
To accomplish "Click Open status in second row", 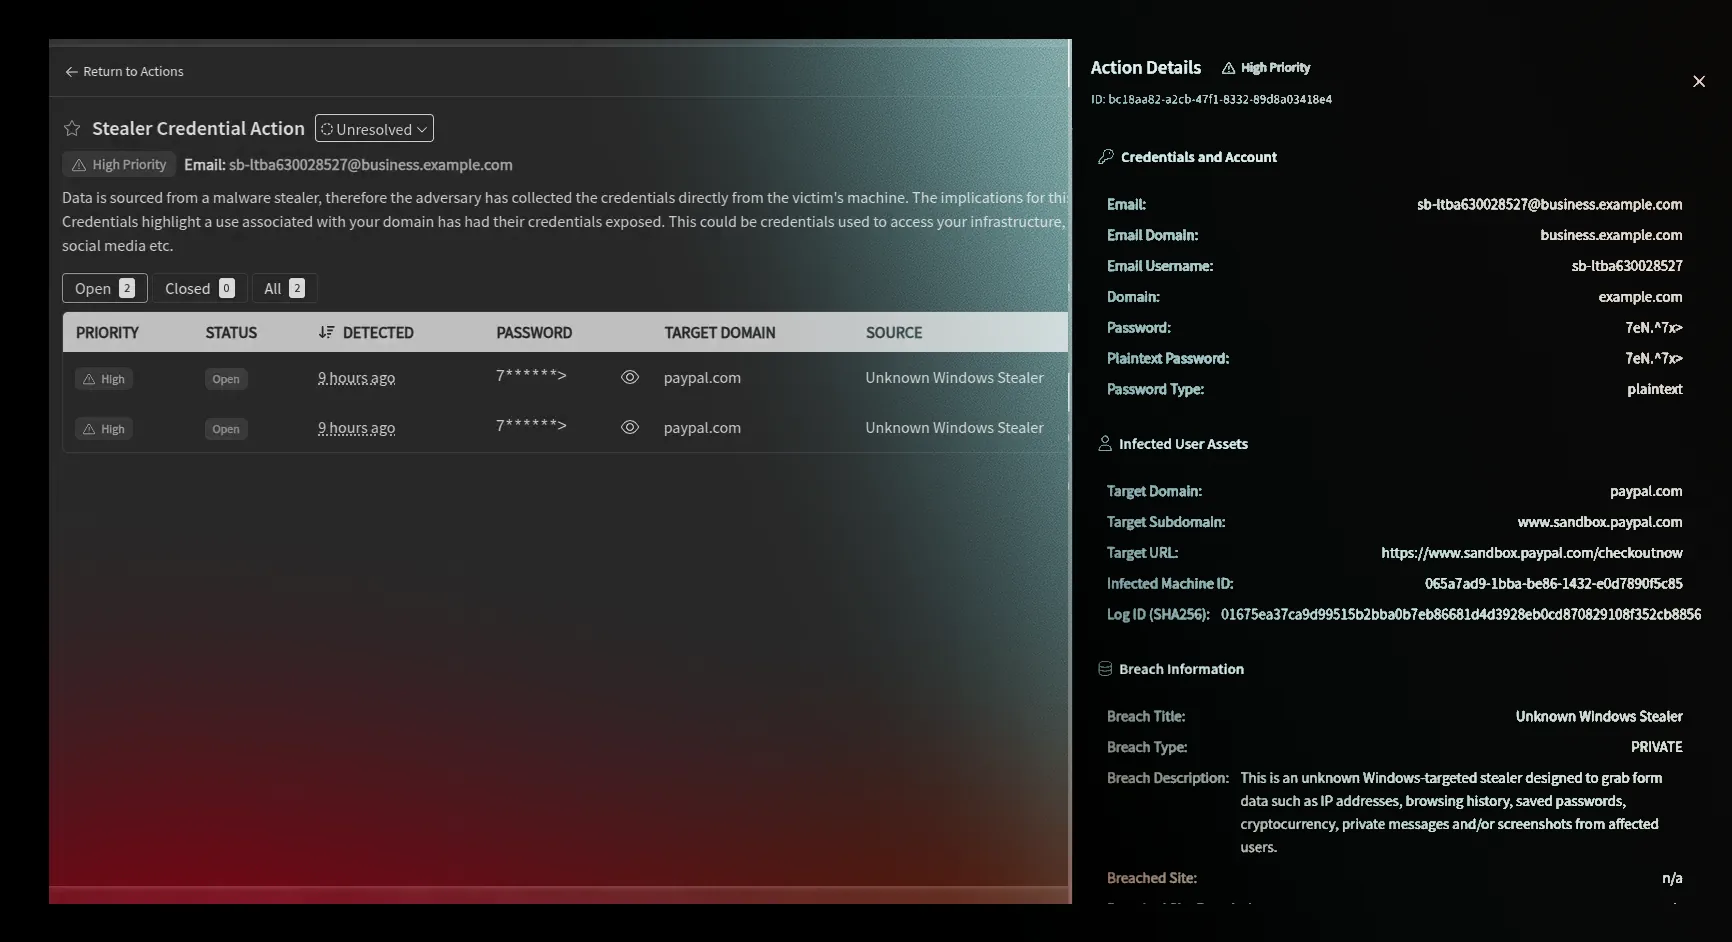I will [x=226, y=429].
